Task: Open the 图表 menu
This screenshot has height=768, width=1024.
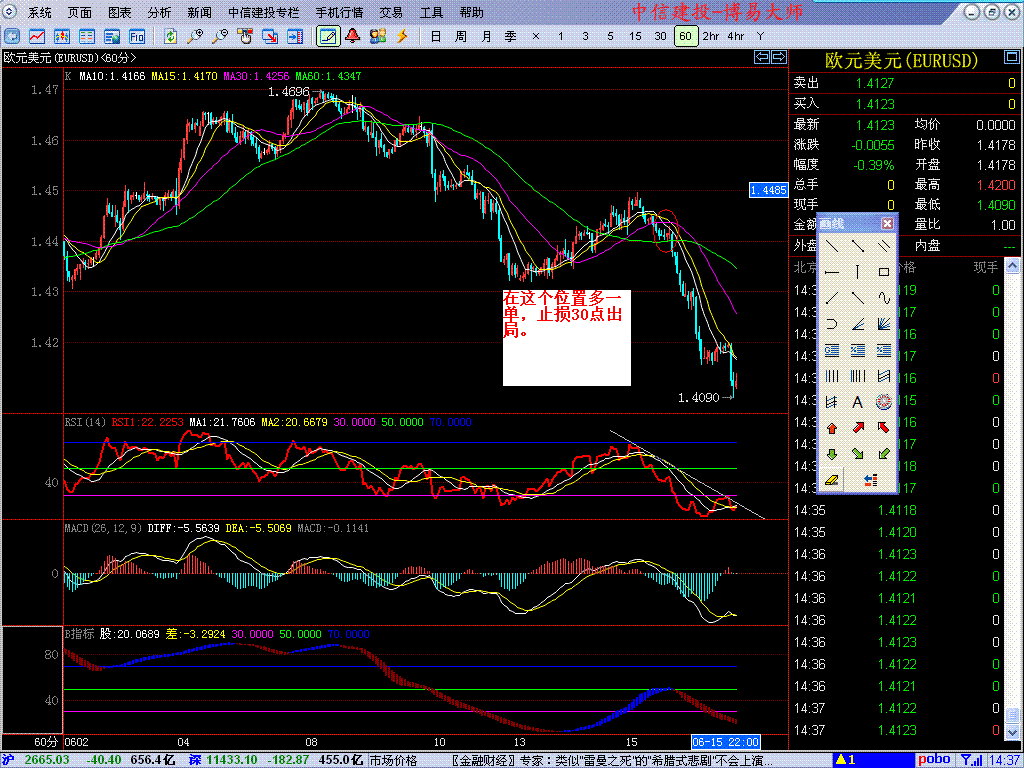Action: tap(120, 12)
